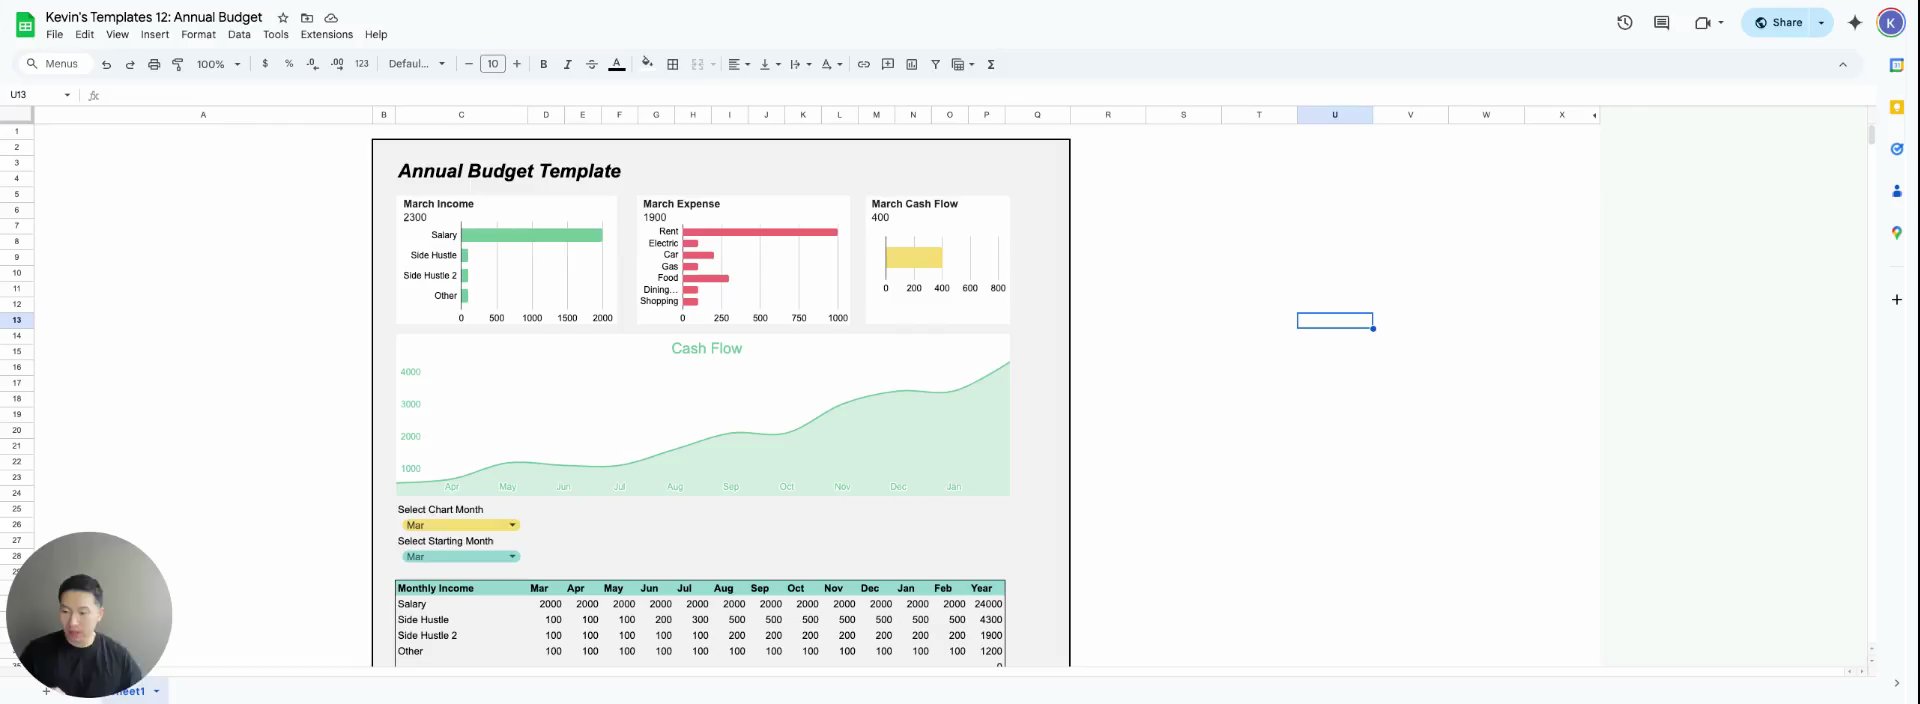This screenshot has width=1920, height=704.
Task: Open the Google account avatar
Action: (1891, 22)
